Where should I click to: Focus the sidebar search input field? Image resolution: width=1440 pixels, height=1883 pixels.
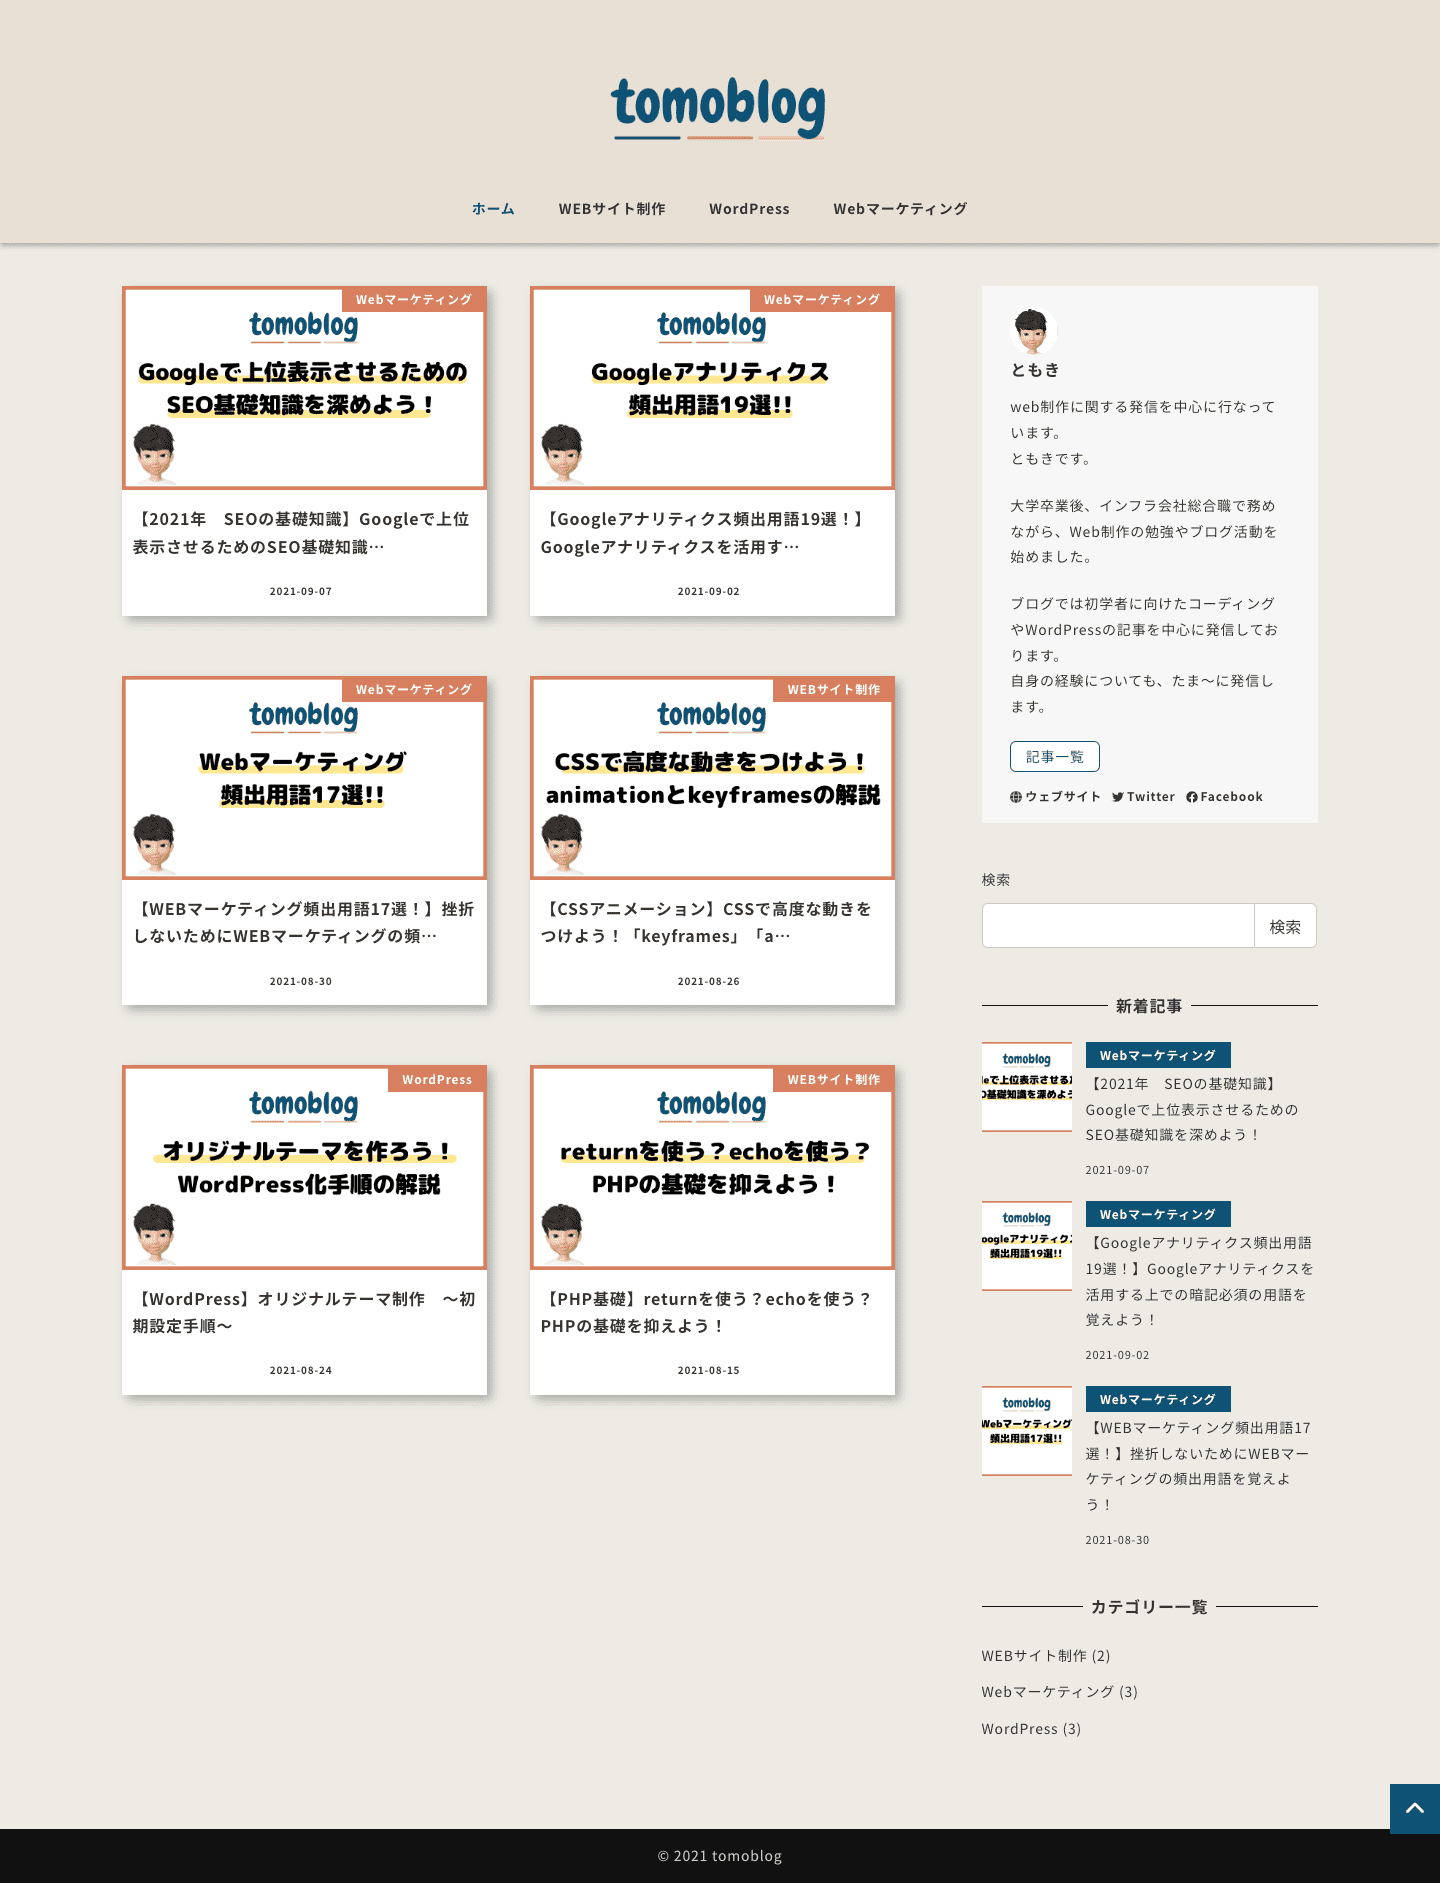coord(1117,926)
